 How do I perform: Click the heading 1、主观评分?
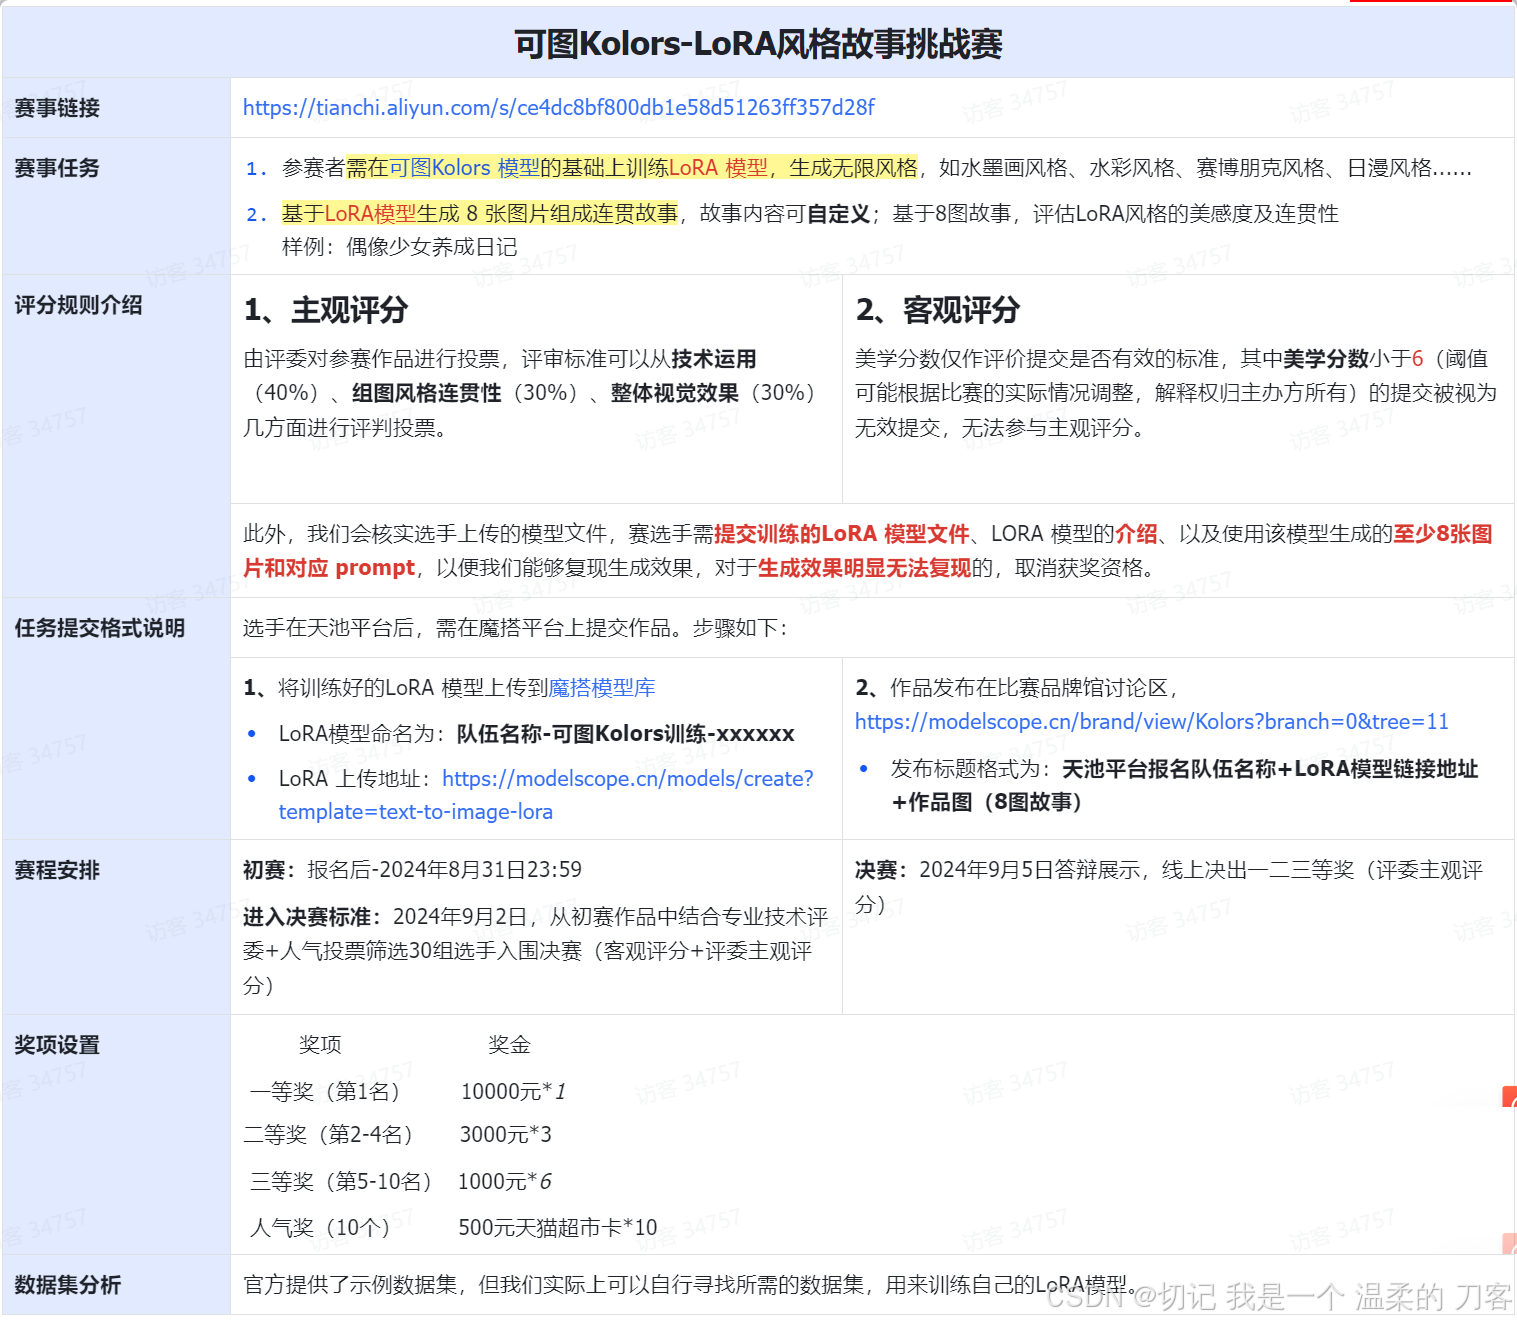[326, 310]
